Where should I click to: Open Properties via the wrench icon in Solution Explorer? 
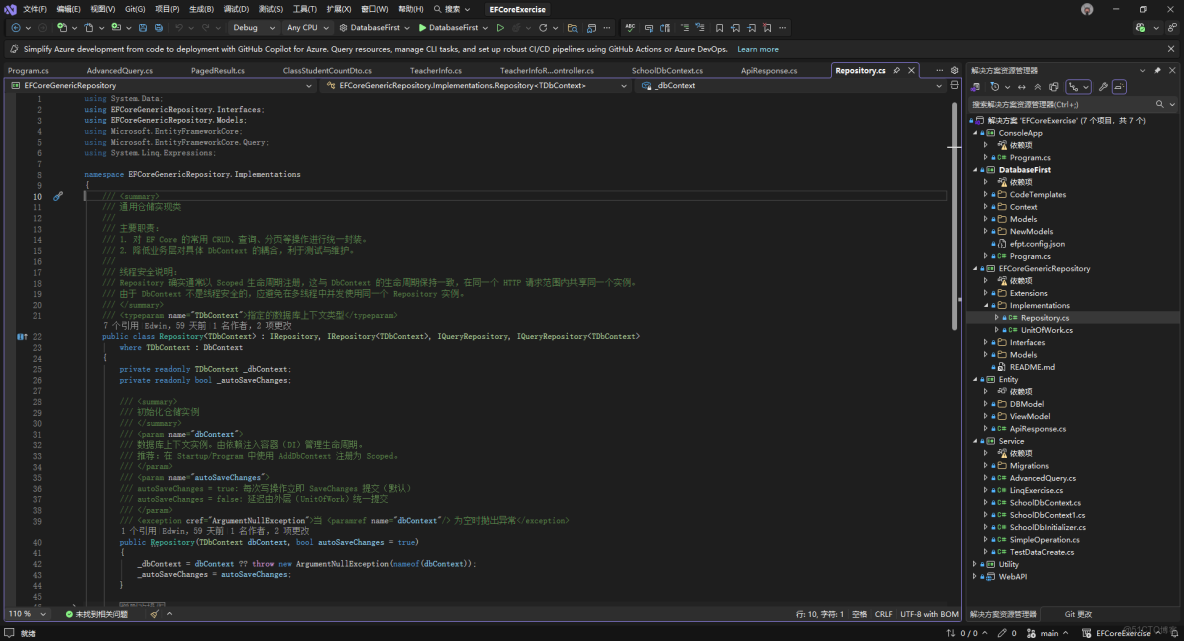point(1104,86)
